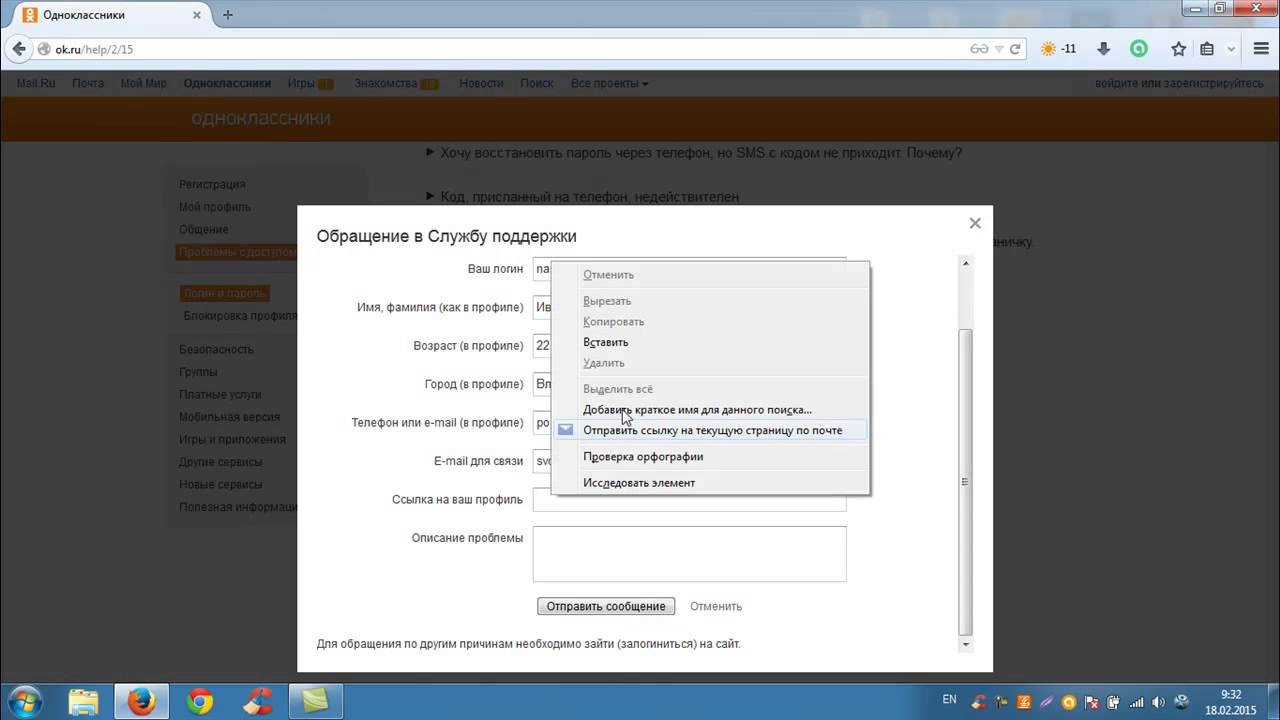Open the green notes app in taskbar

point(315,701)
